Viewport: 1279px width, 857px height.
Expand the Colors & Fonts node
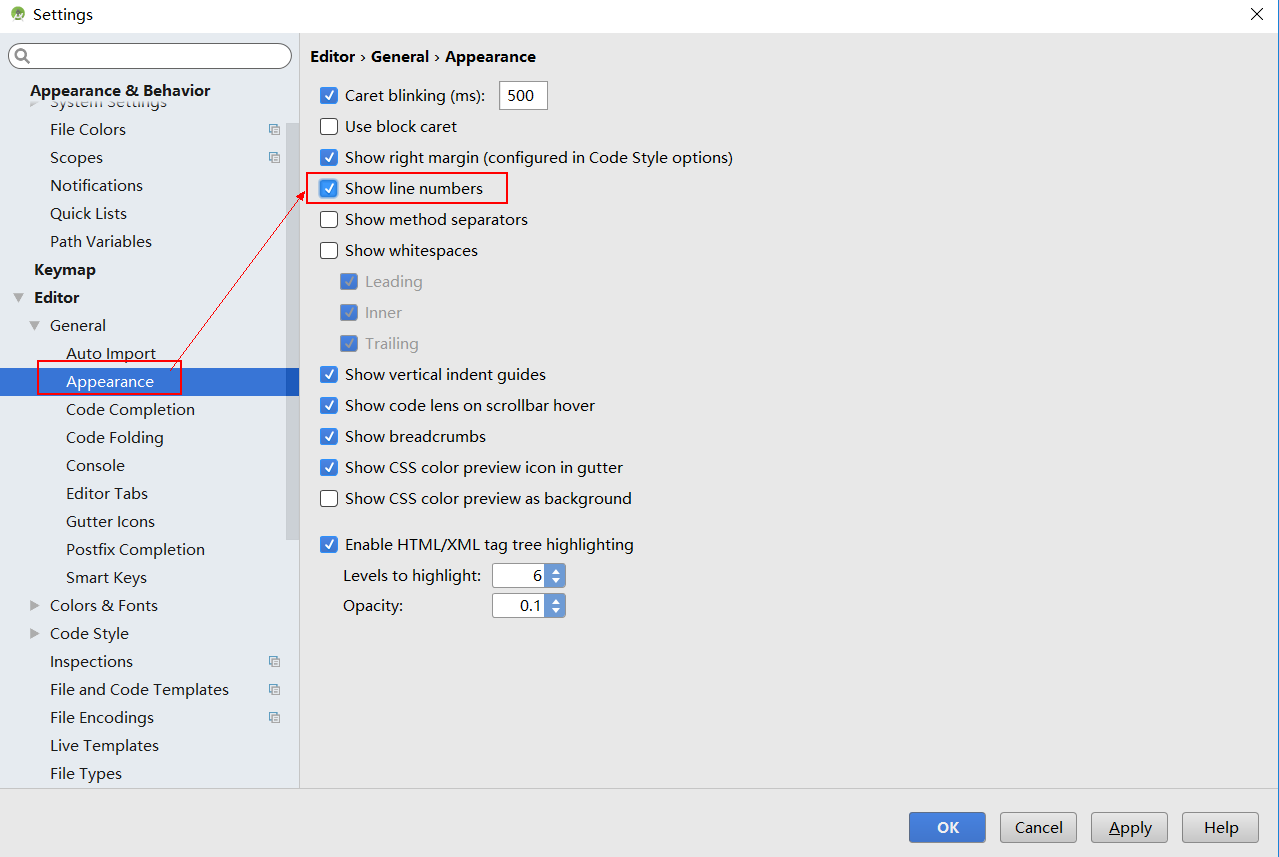point(35,606)
